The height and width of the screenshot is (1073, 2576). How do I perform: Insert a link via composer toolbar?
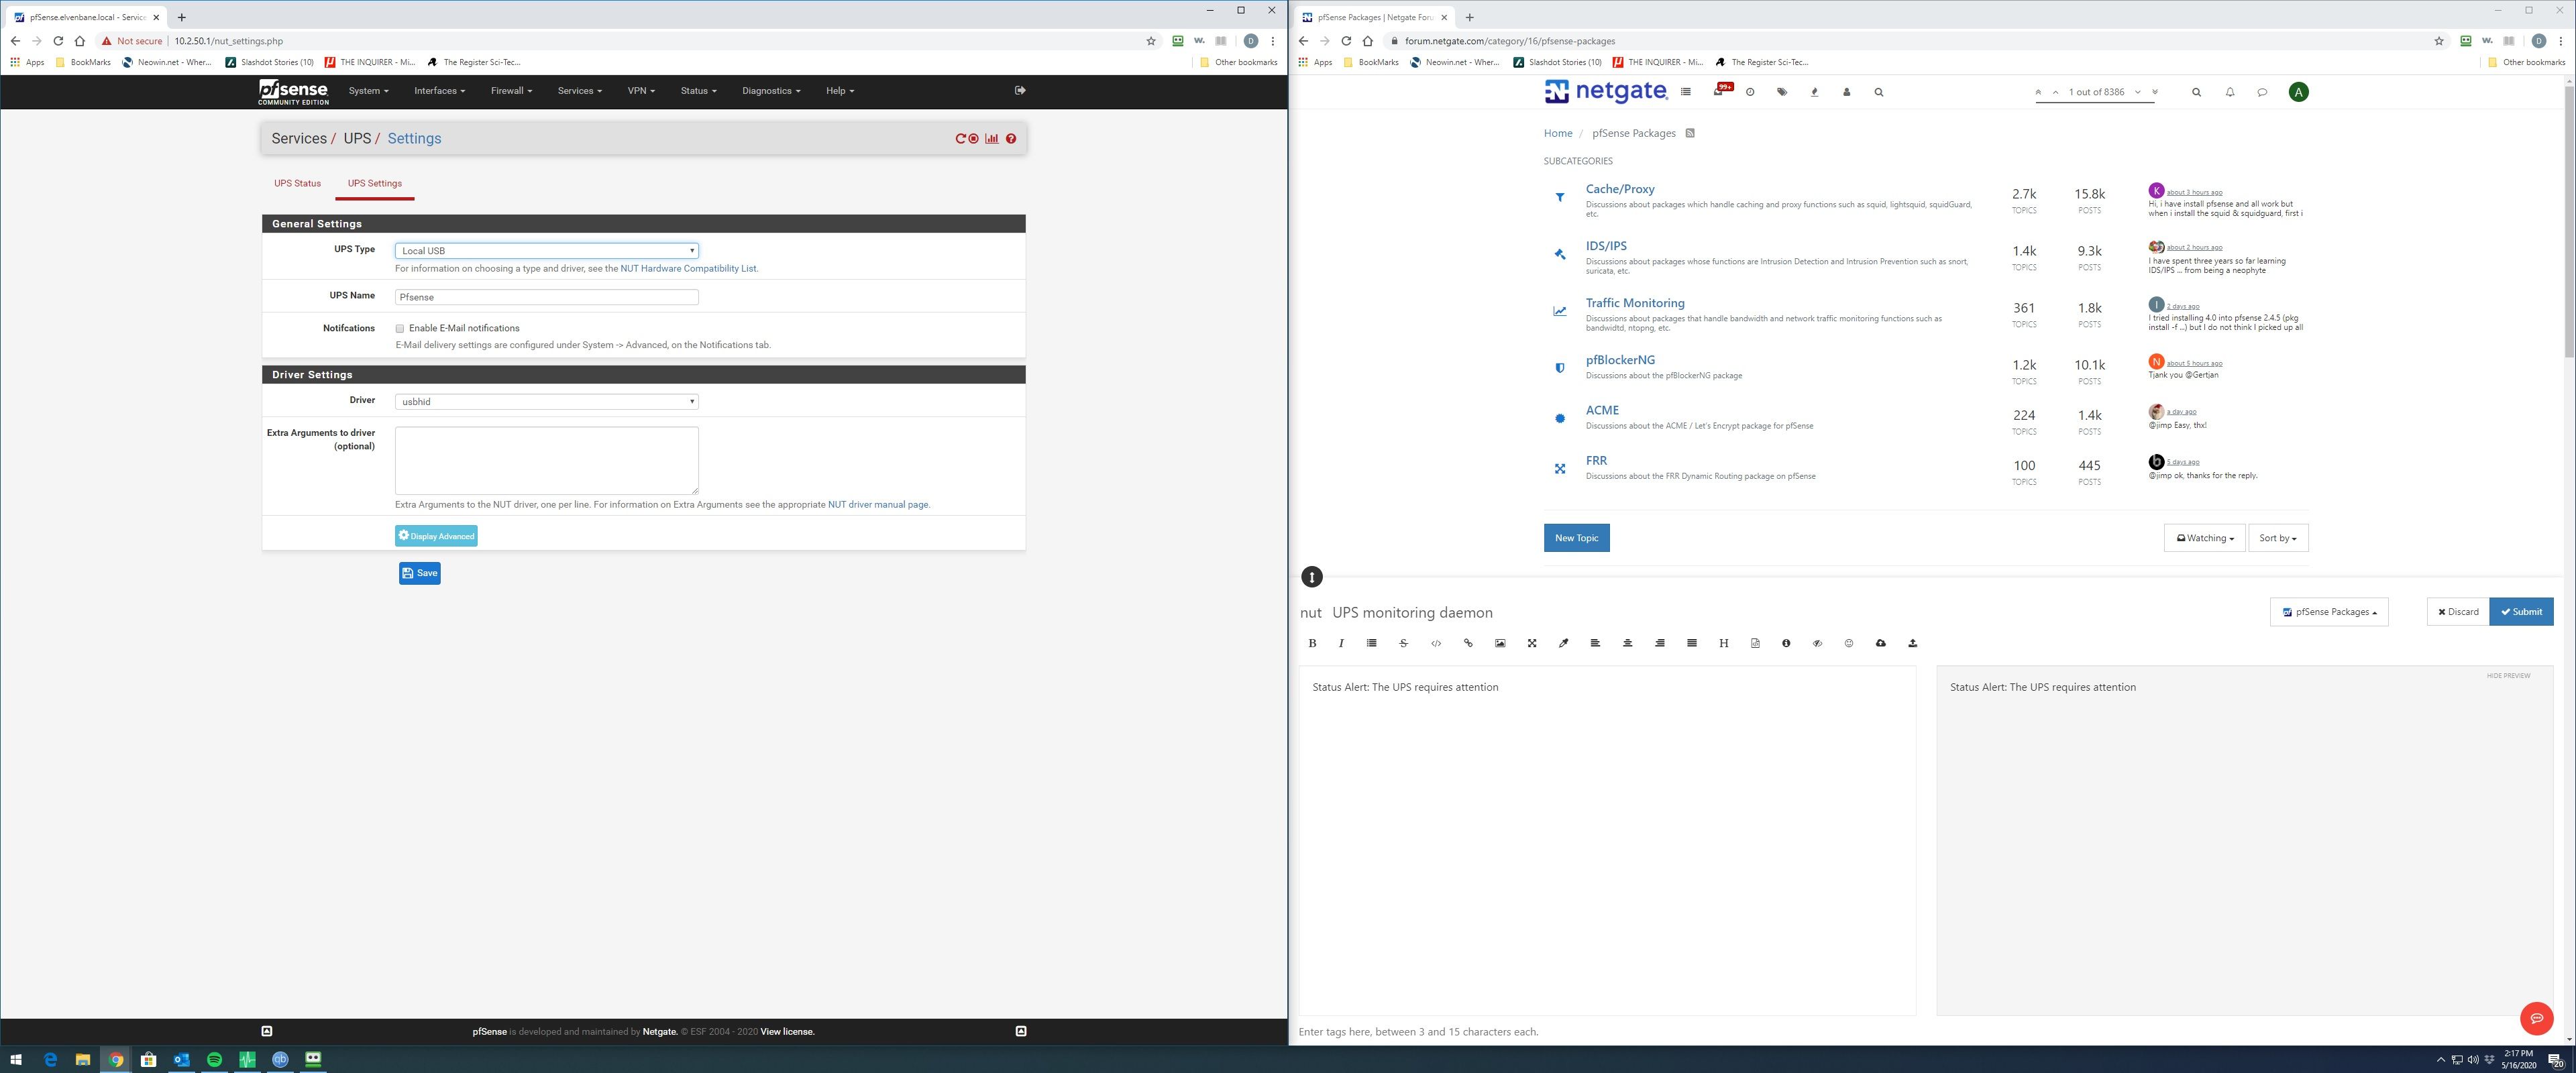[x=1468, y=643]
